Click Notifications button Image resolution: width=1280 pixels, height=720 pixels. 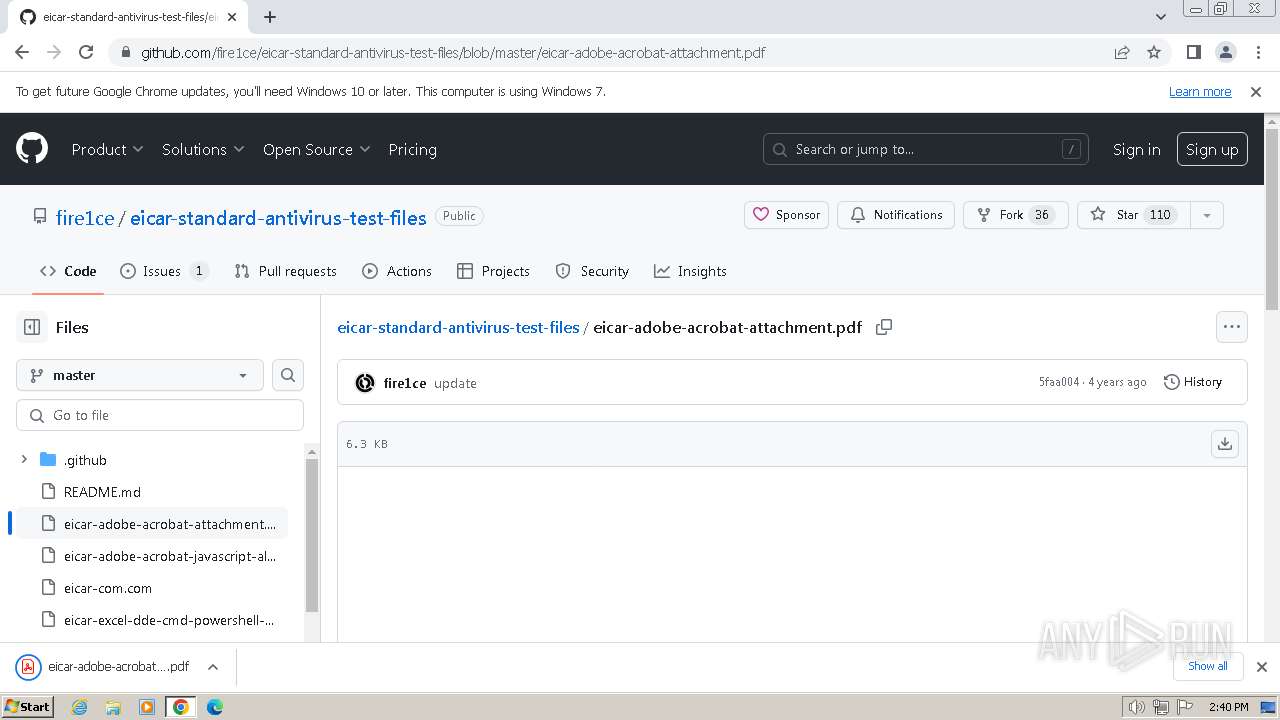(x=896, y=215)
